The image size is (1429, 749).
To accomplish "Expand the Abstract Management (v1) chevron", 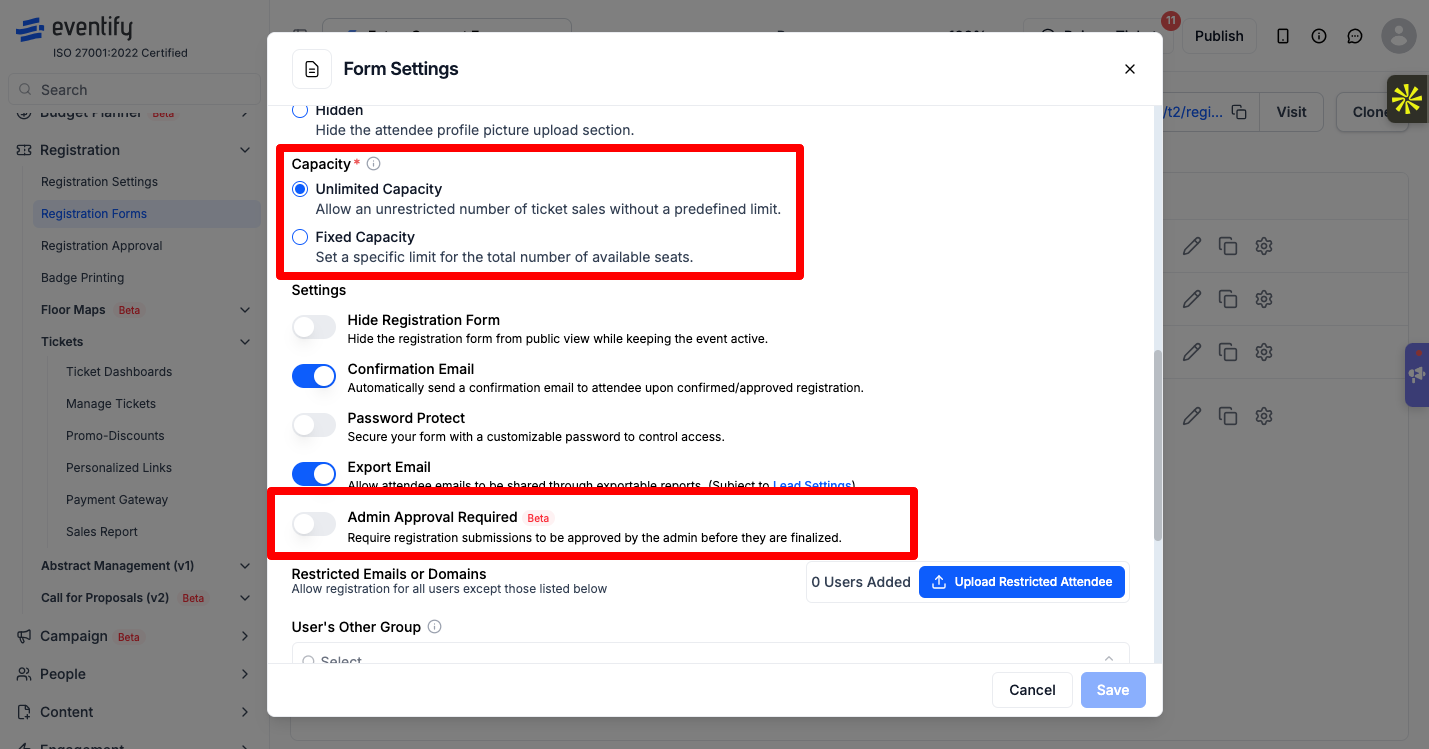I will click(245, 566).
